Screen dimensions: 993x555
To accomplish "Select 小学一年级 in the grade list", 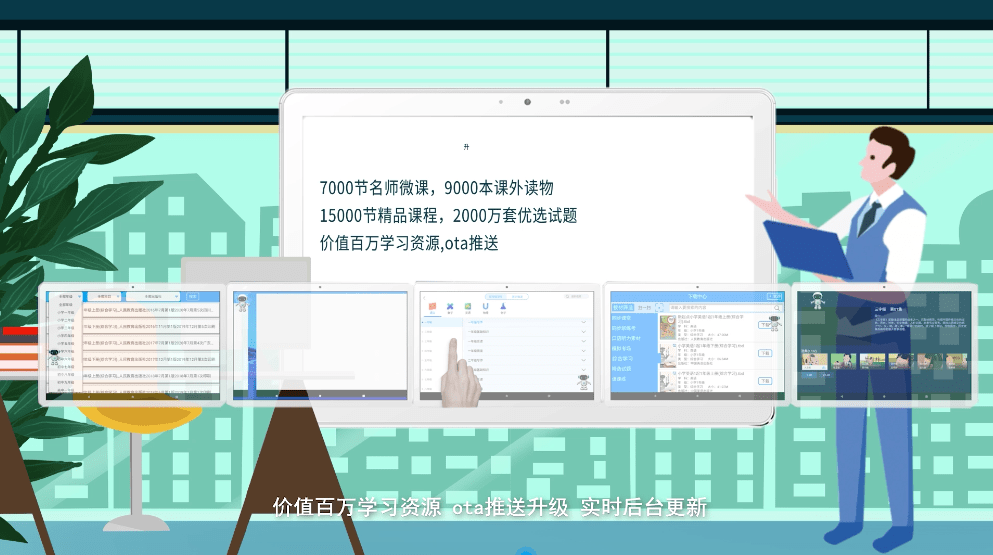I will coord(66,312).
